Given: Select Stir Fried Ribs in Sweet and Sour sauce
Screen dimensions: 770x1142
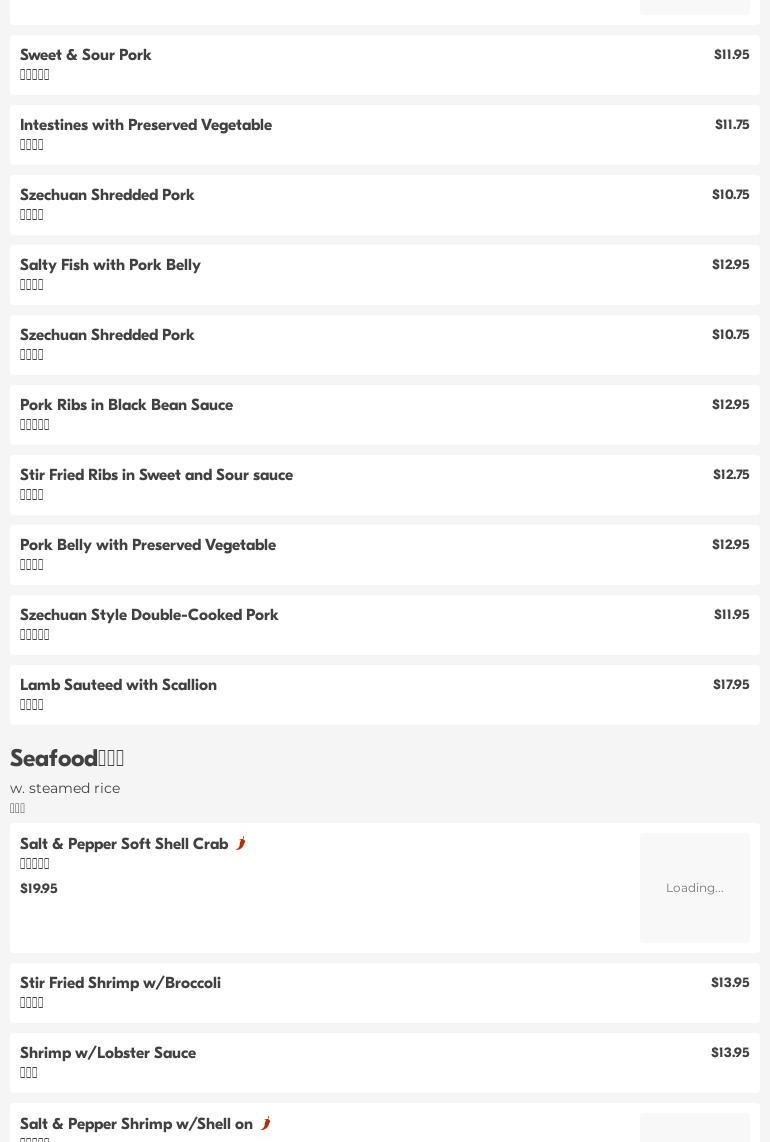Looking at the screenshot, I should tap(156, 475).
